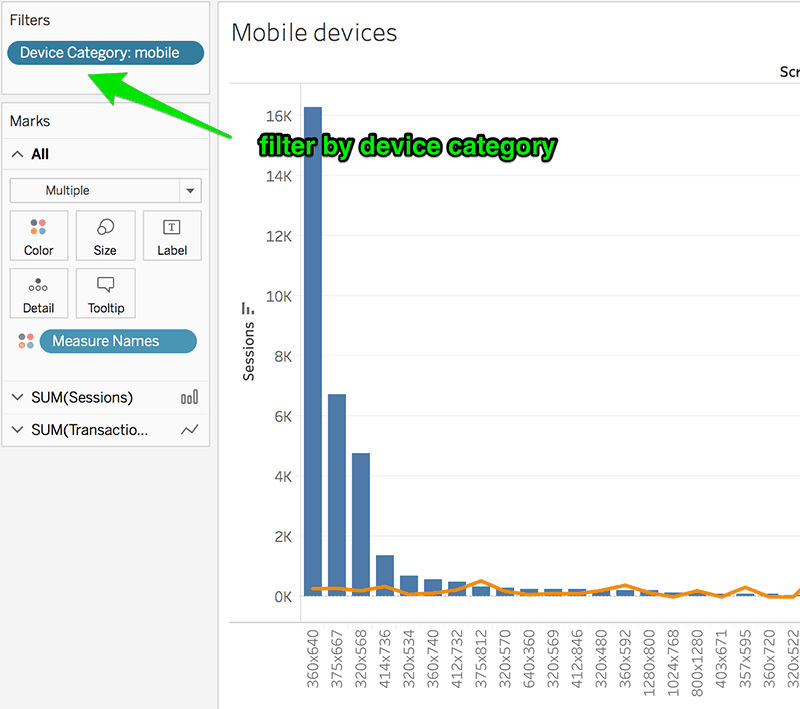
Task: Click the 412x732 axis label
Action: tap(457, 659)
